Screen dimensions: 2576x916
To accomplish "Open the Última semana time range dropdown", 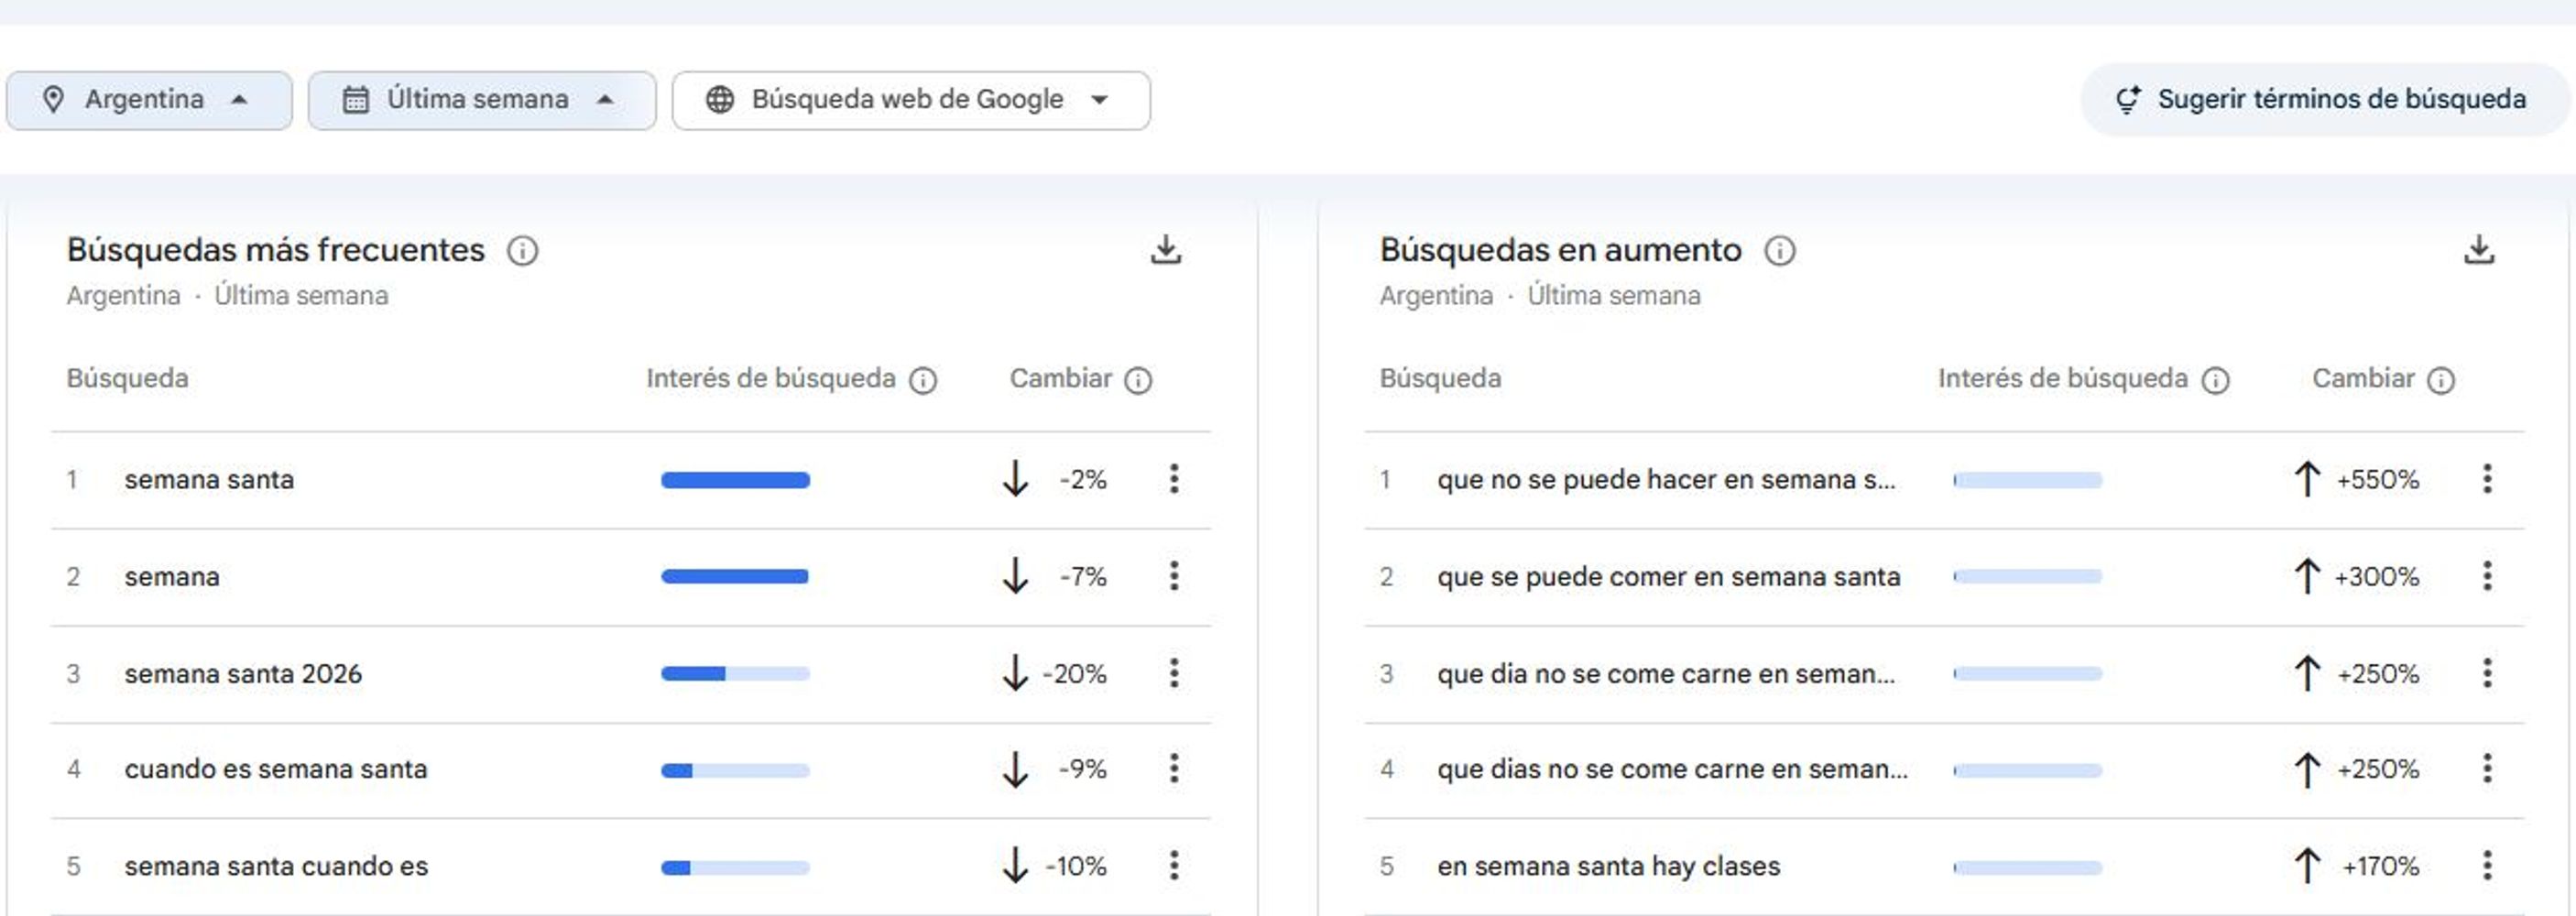I will 482,100.
